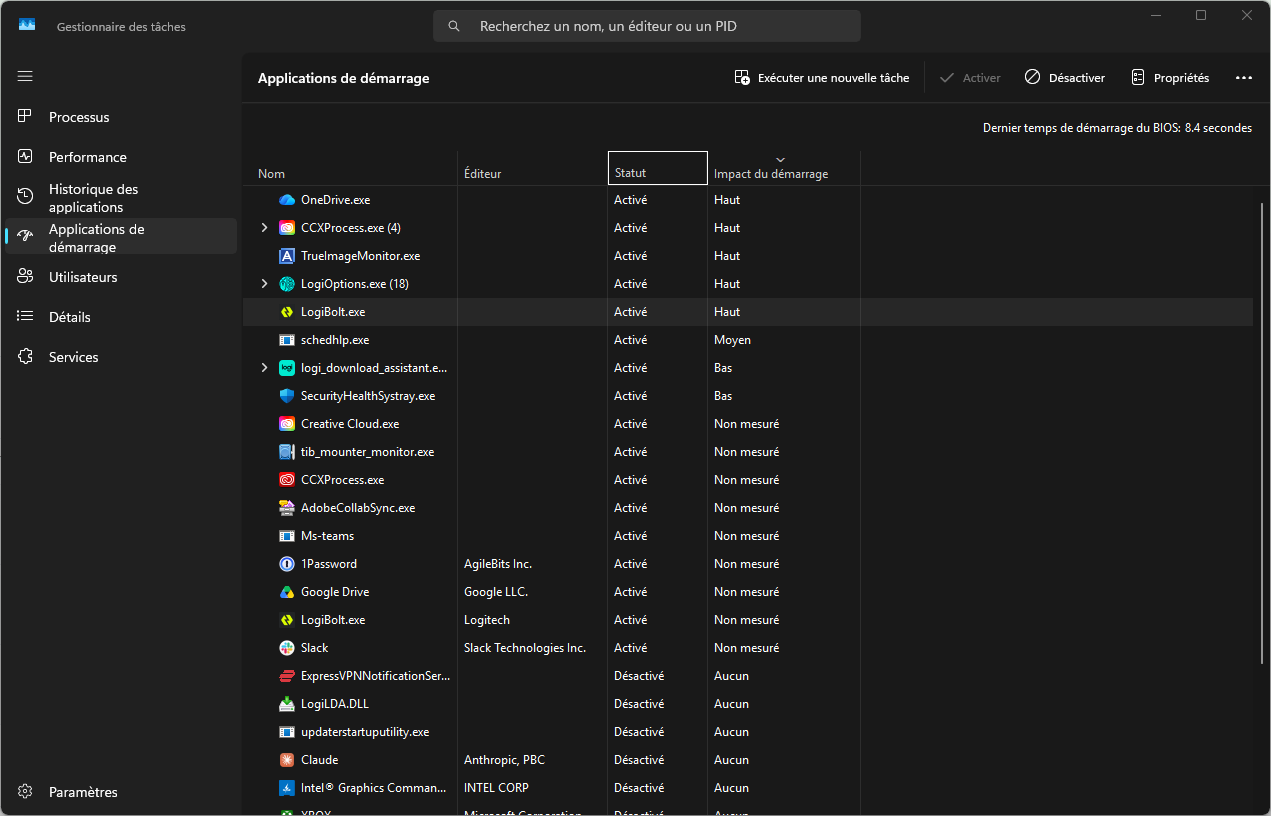Click the Activer button
The image size is (1271, 816).
pyautogui.click(x=970, y=78)
